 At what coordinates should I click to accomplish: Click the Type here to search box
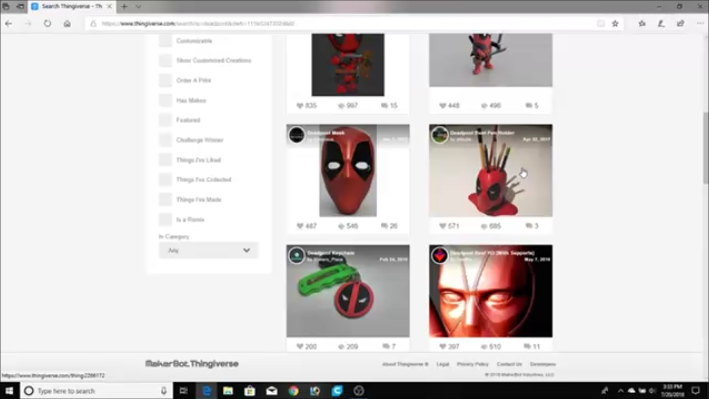click(96, 390)
